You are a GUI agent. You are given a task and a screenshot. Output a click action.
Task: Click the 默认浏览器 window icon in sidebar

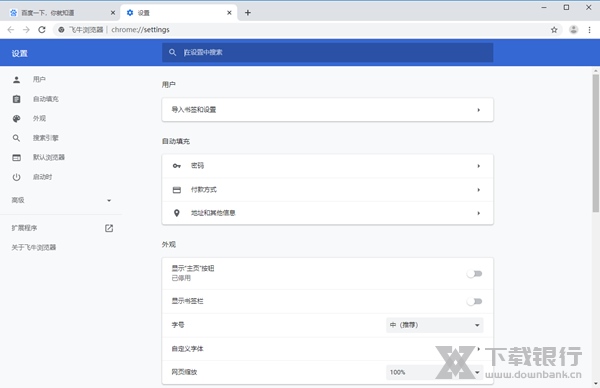16,157
